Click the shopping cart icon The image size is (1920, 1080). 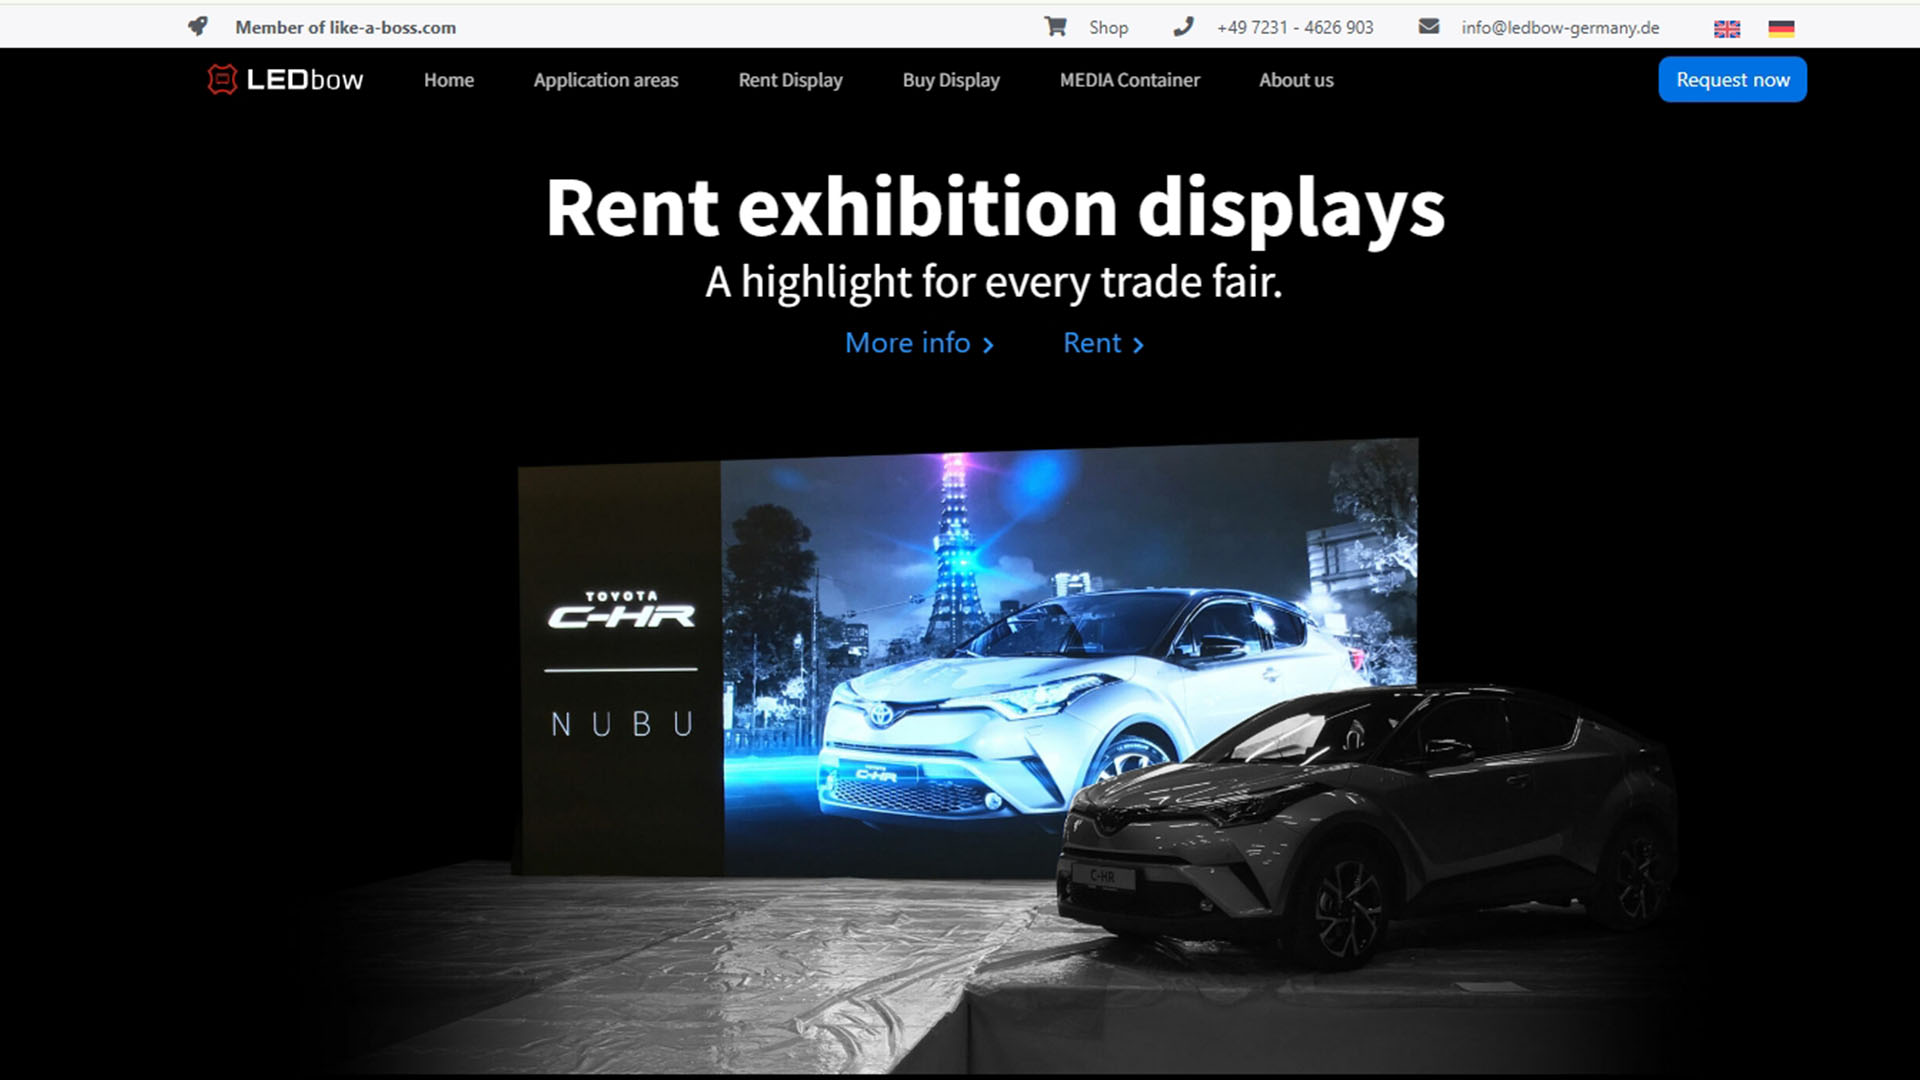point(1055,27)
